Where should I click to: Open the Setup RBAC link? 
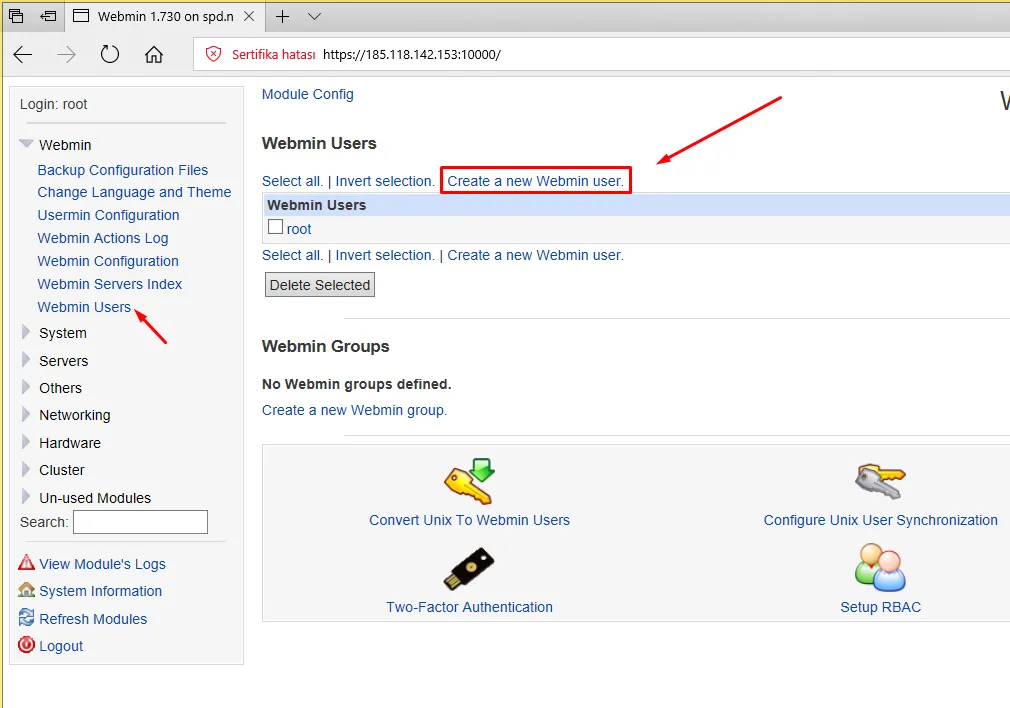pos(881,607)
